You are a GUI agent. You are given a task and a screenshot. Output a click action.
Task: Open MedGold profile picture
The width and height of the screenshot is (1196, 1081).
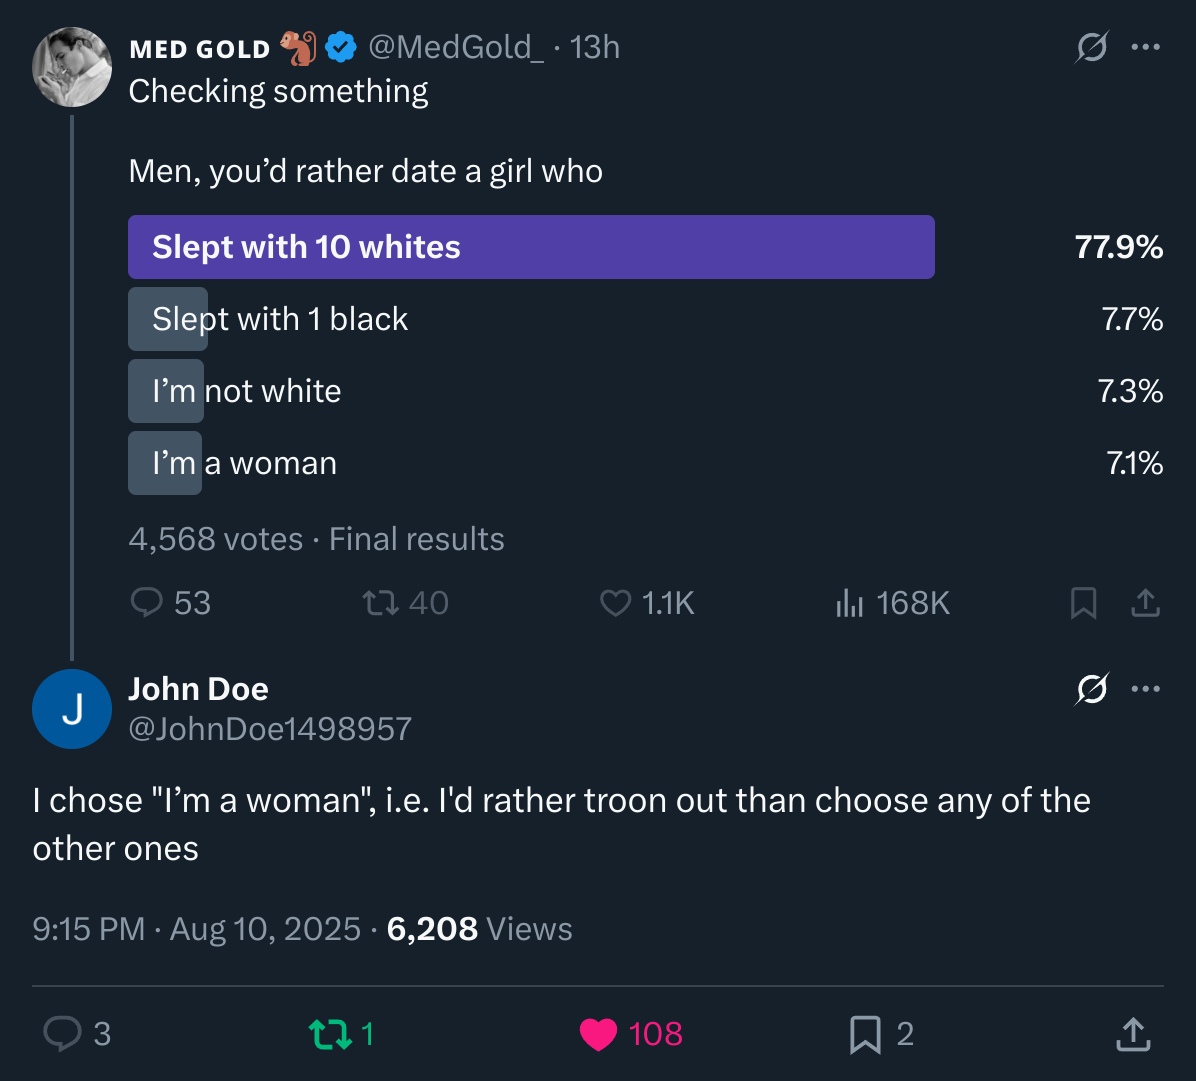click(x=71, y=67)
